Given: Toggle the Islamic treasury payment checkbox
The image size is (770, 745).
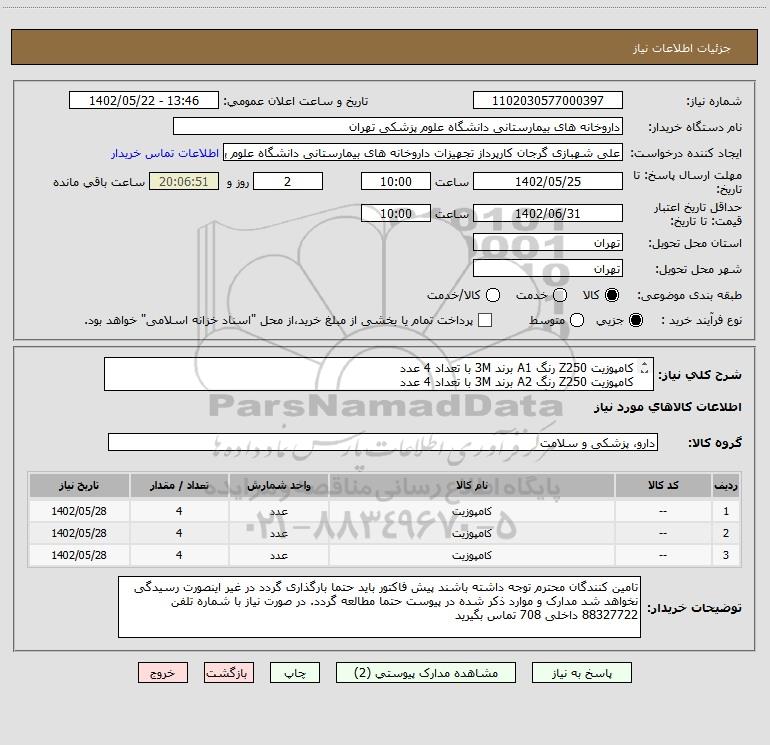Looking at the screenshot, I should tap(485, 320).
